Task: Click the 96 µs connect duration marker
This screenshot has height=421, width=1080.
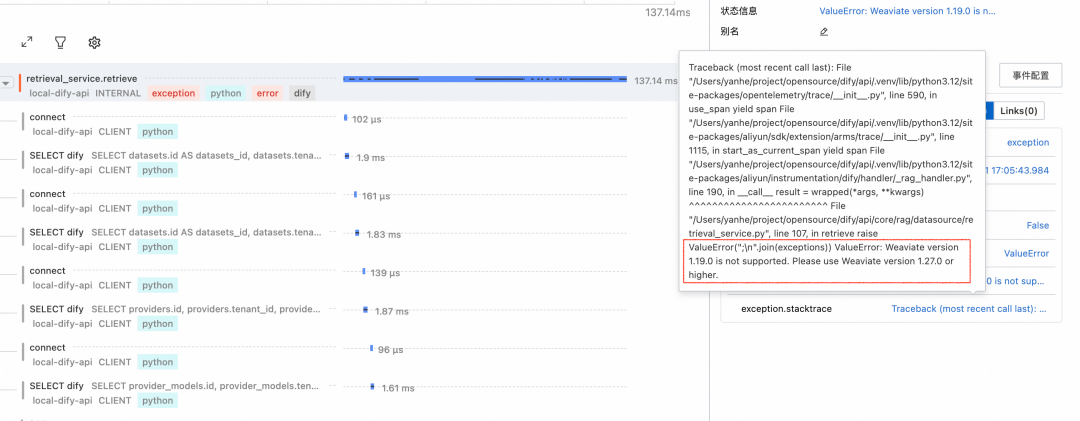Action: tap(372, 349)
